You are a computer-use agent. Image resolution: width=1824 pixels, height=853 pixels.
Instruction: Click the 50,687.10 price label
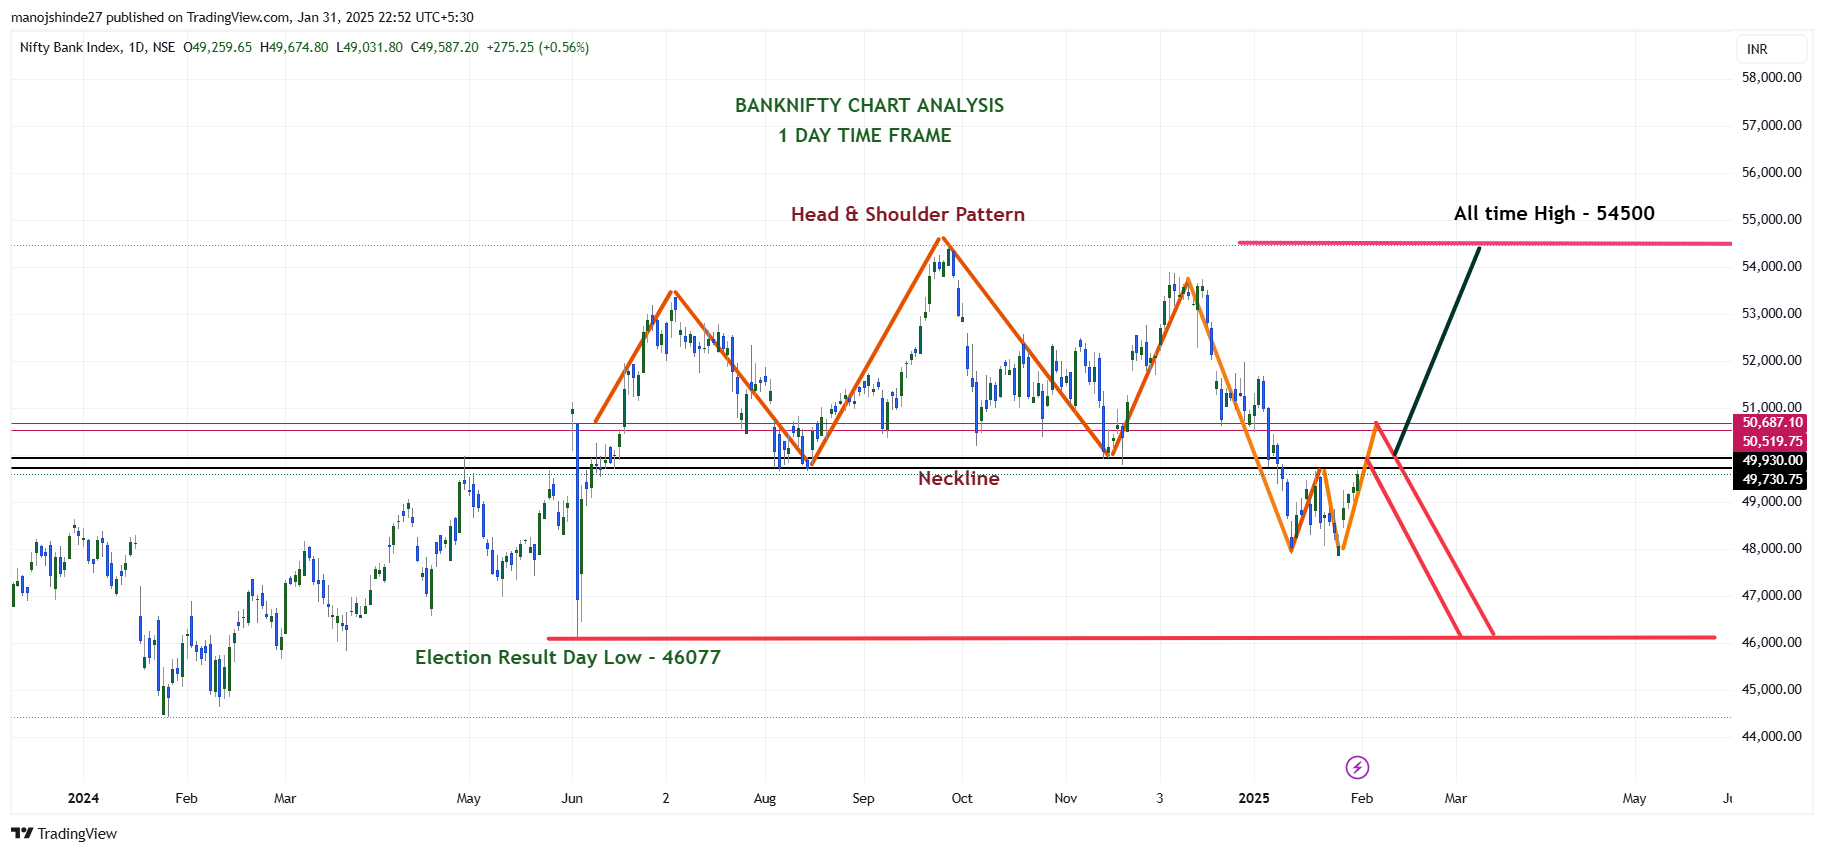tap(1772, 423)
